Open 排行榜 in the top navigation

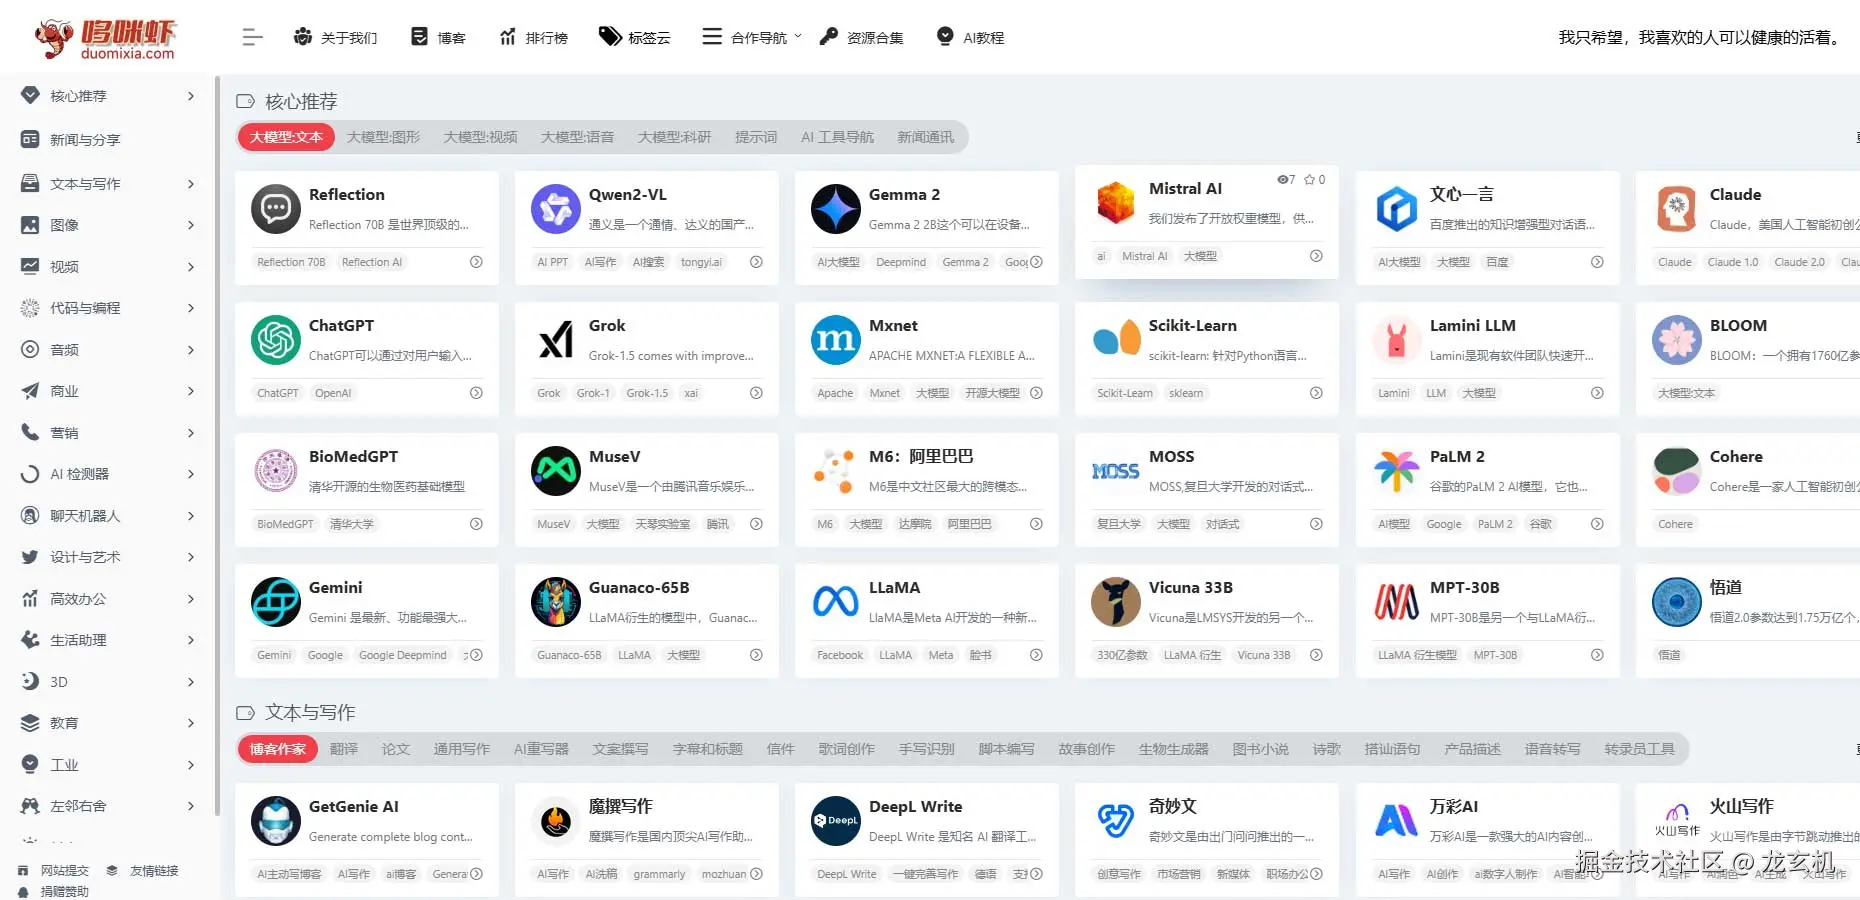pyautogui.click(x=533, y=37)
